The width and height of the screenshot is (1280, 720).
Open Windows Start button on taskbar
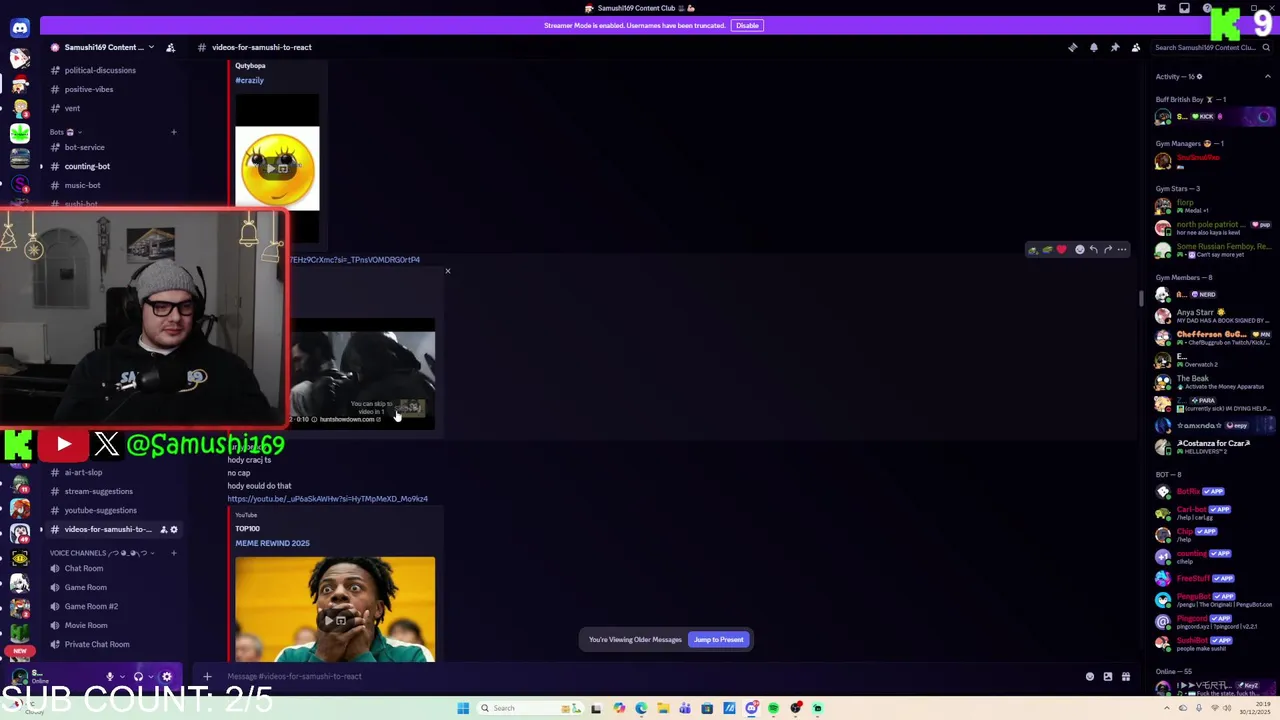[x=463, y=708]
